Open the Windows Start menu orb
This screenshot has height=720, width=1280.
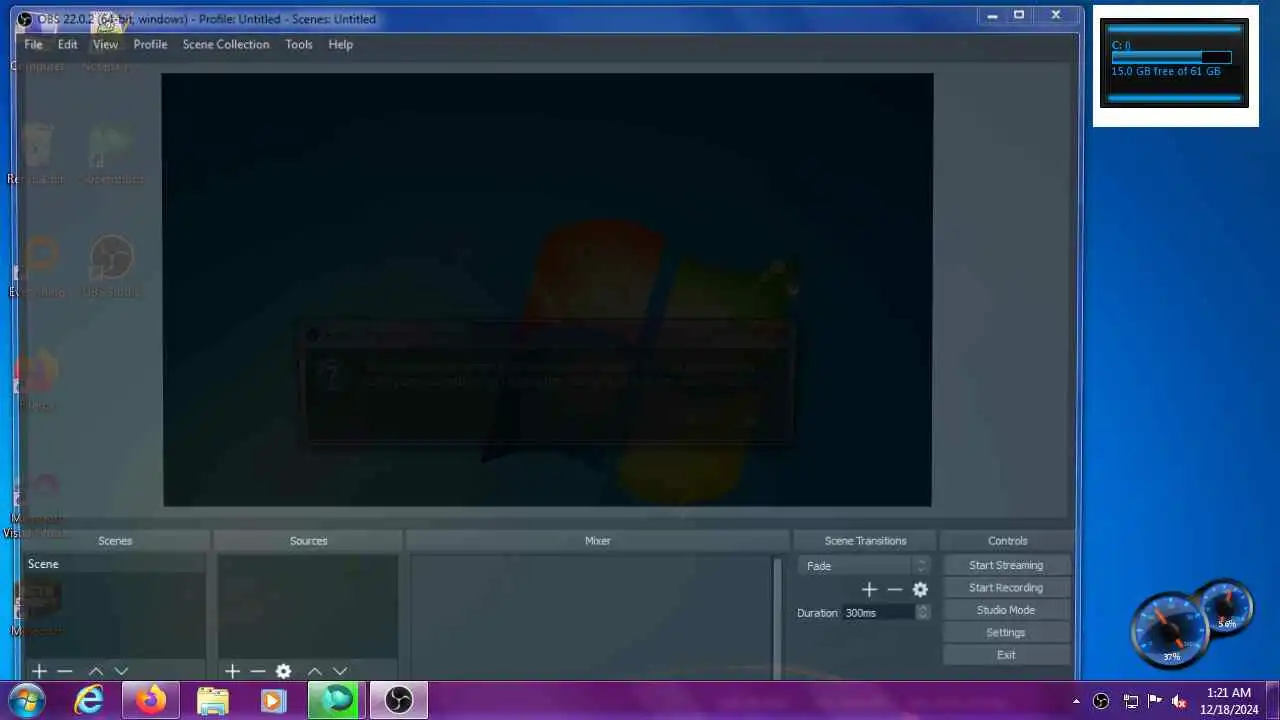click(x=27, y=700)
